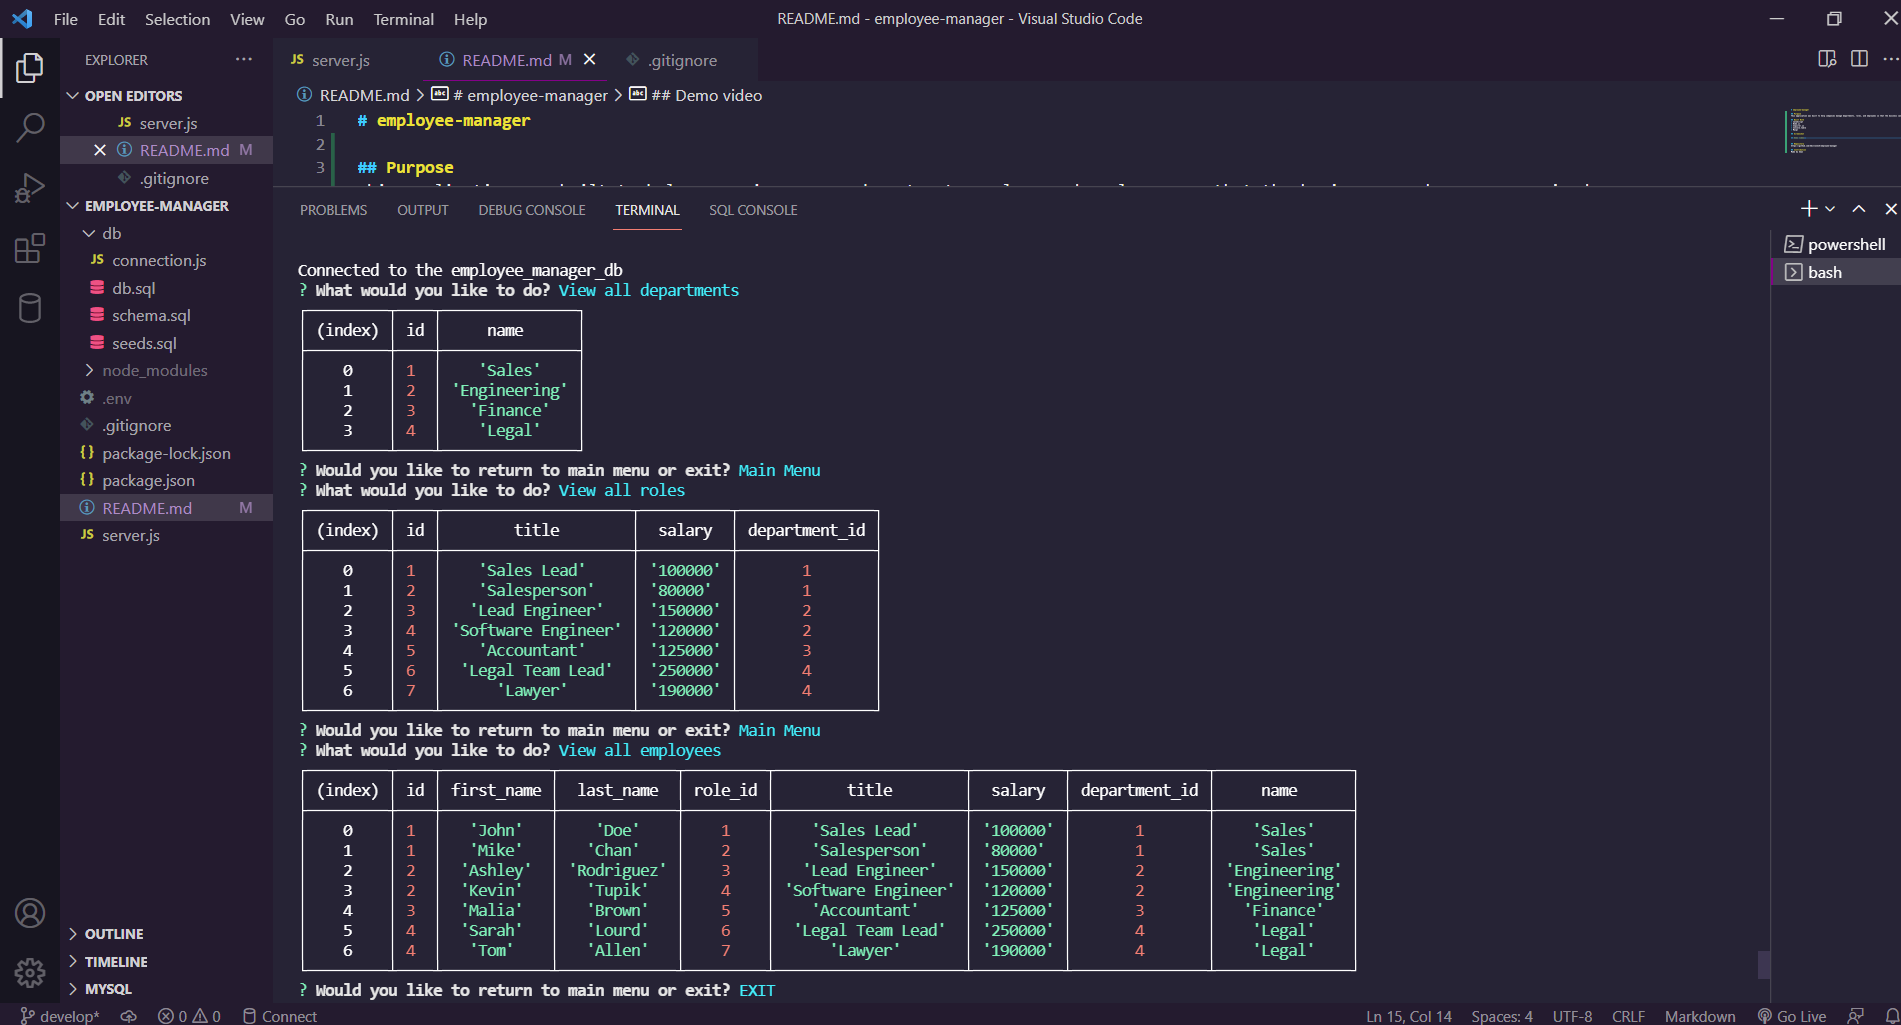Open the Terminal menu
Screen dimensions: 1901x1025
coord(403,19)
